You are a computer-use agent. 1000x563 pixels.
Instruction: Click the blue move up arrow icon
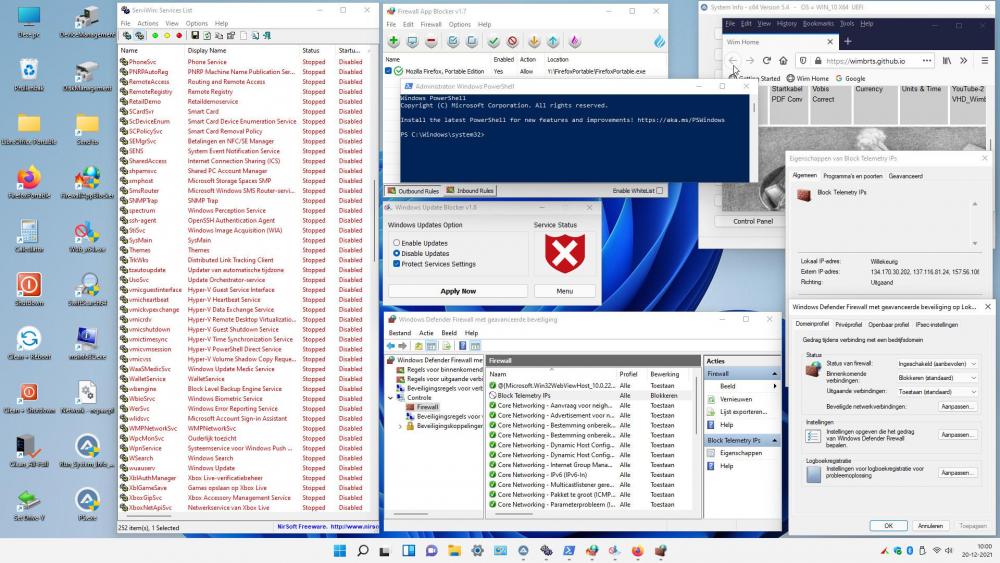click(553, 42)
